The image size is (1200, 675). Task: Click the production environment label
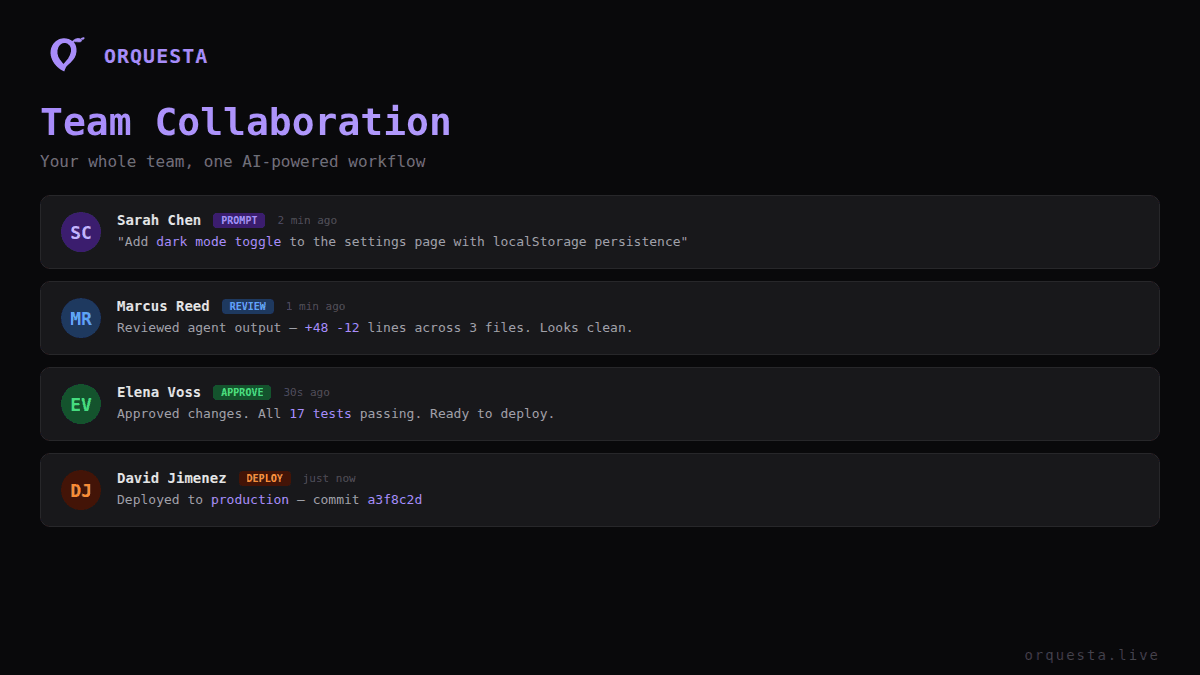[x=249, y=499]
